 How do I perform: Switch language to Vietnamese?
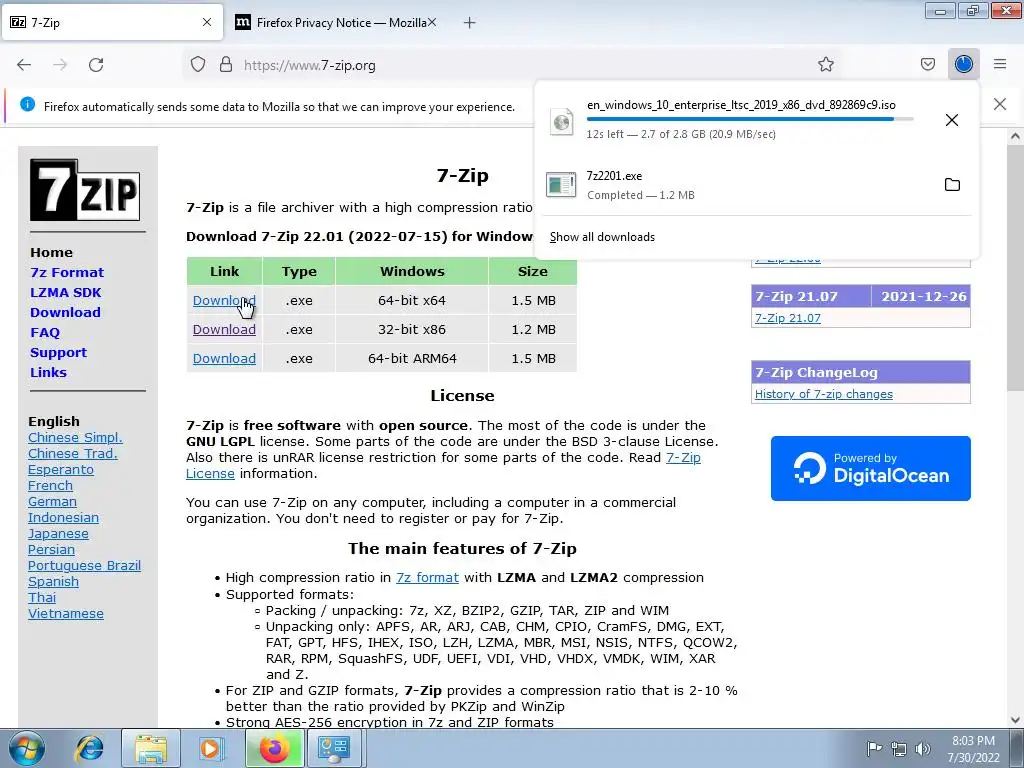[x=66, y=613]
